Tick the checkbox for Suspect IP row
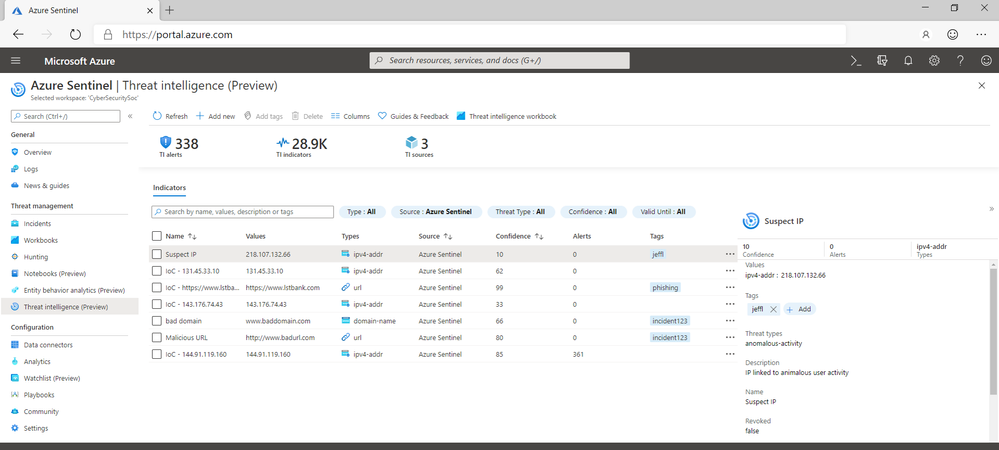This screenshot has width=999, height=450. pos(157,254)
